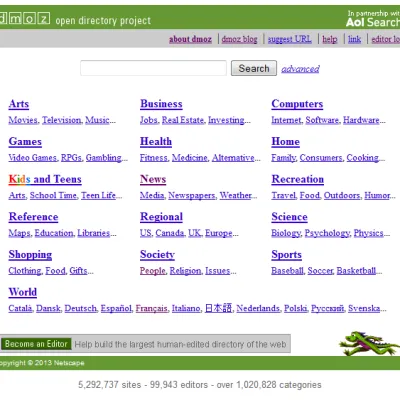The height and width of the screenshot is (400, 400).
Task: Open the Psychology link under Science
Action: pos(327,233)
